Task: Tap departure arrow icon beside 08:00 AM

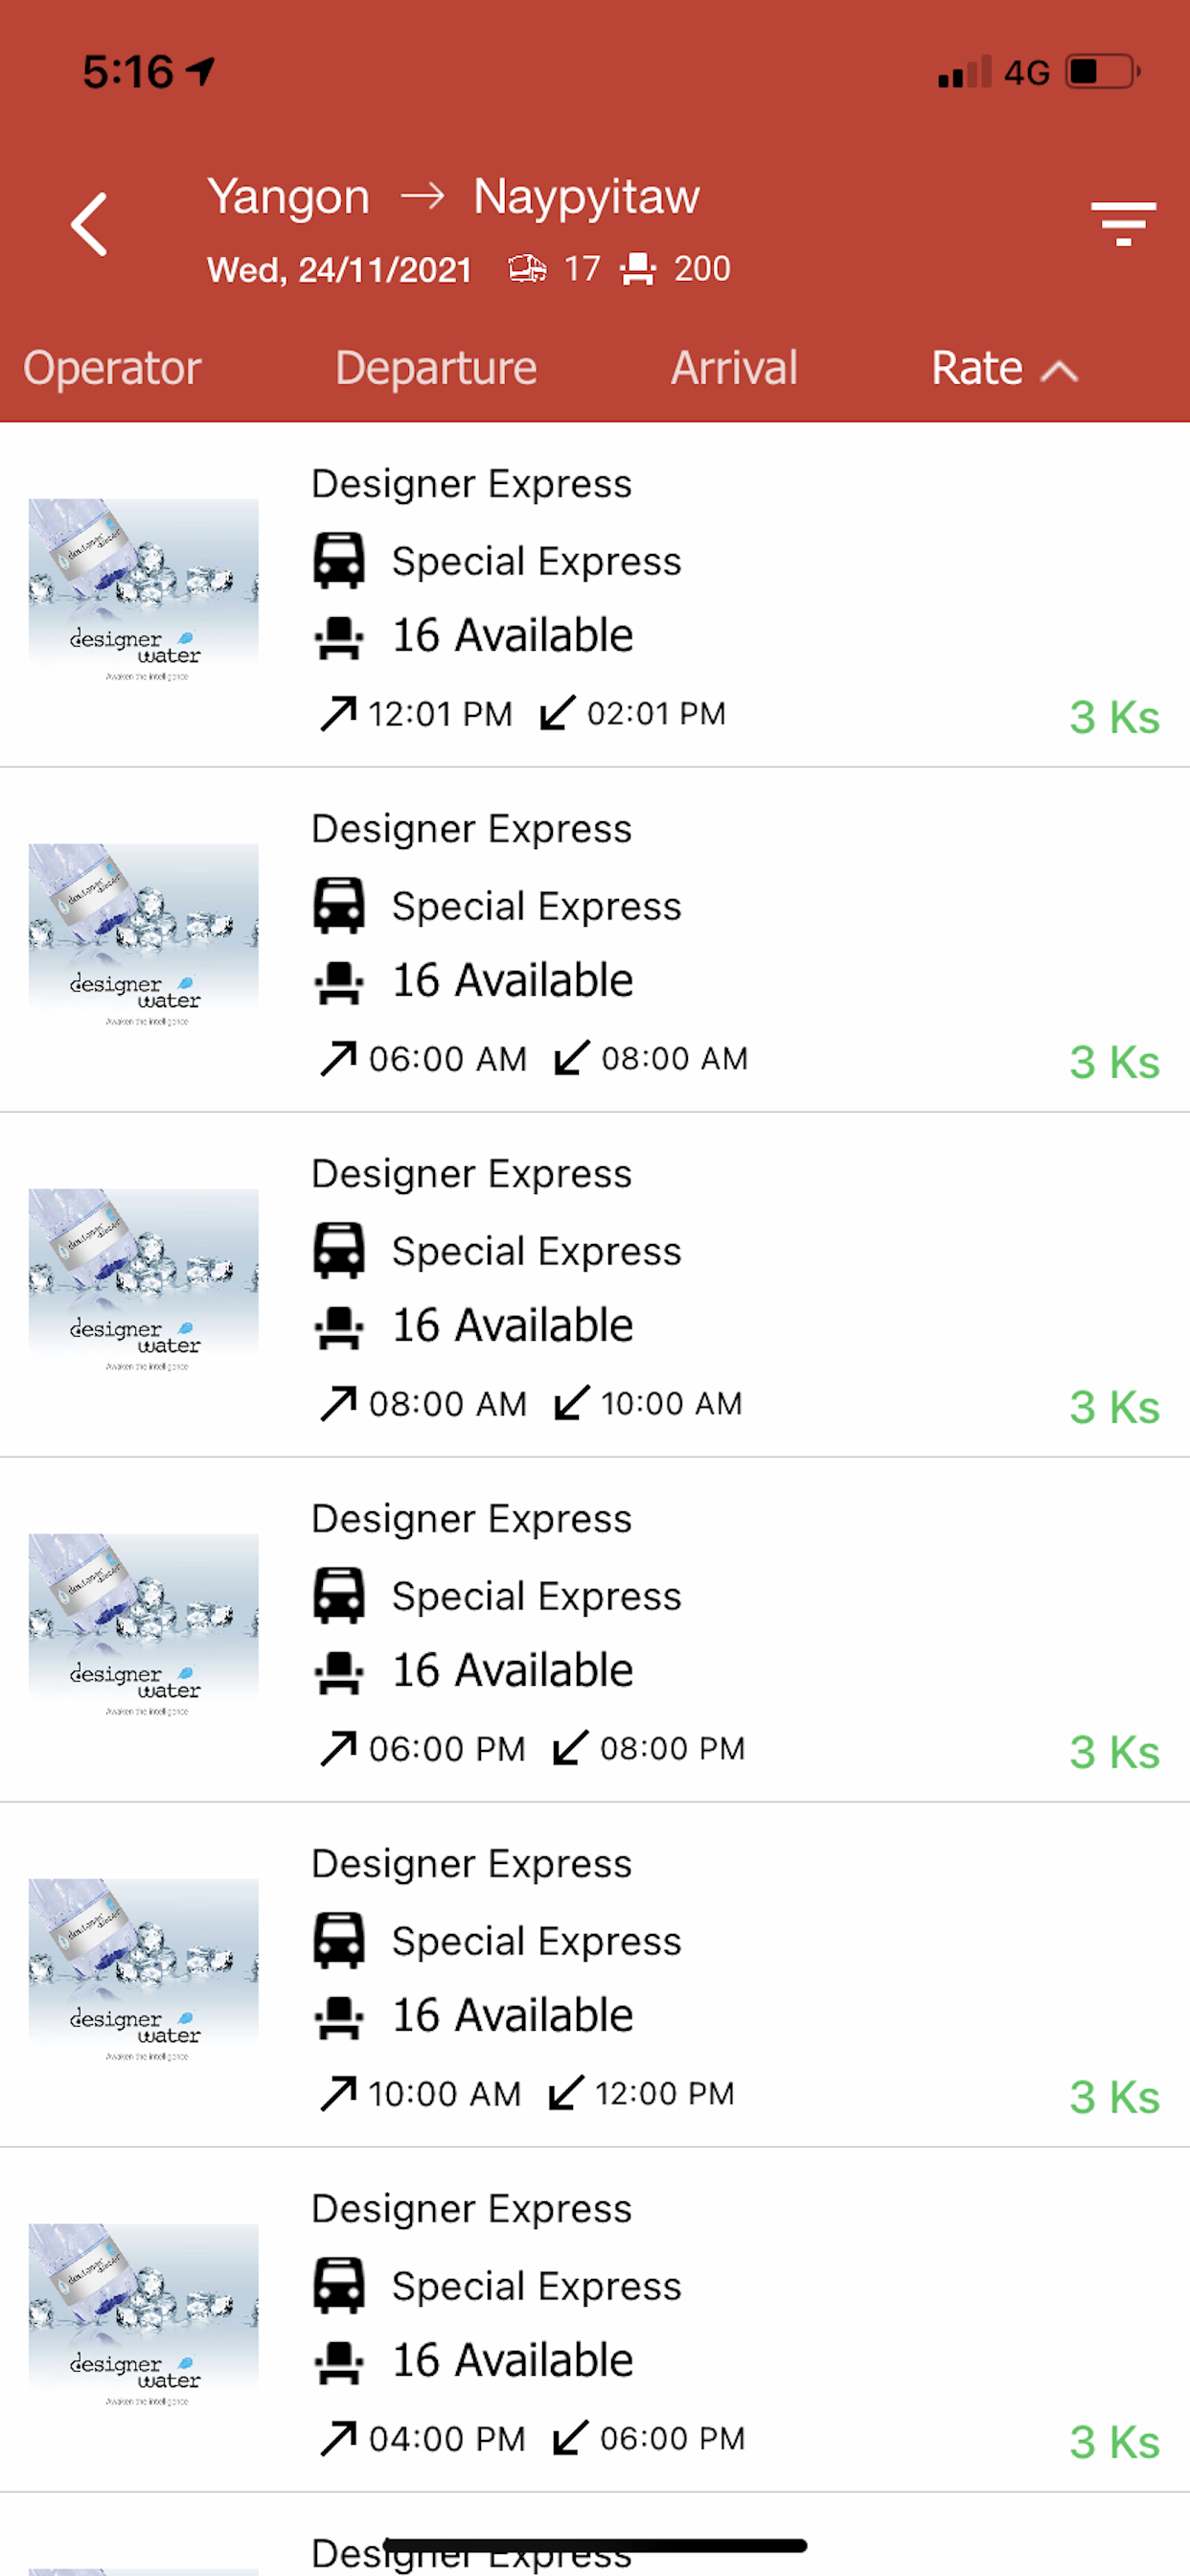Action: point(338,1403)
